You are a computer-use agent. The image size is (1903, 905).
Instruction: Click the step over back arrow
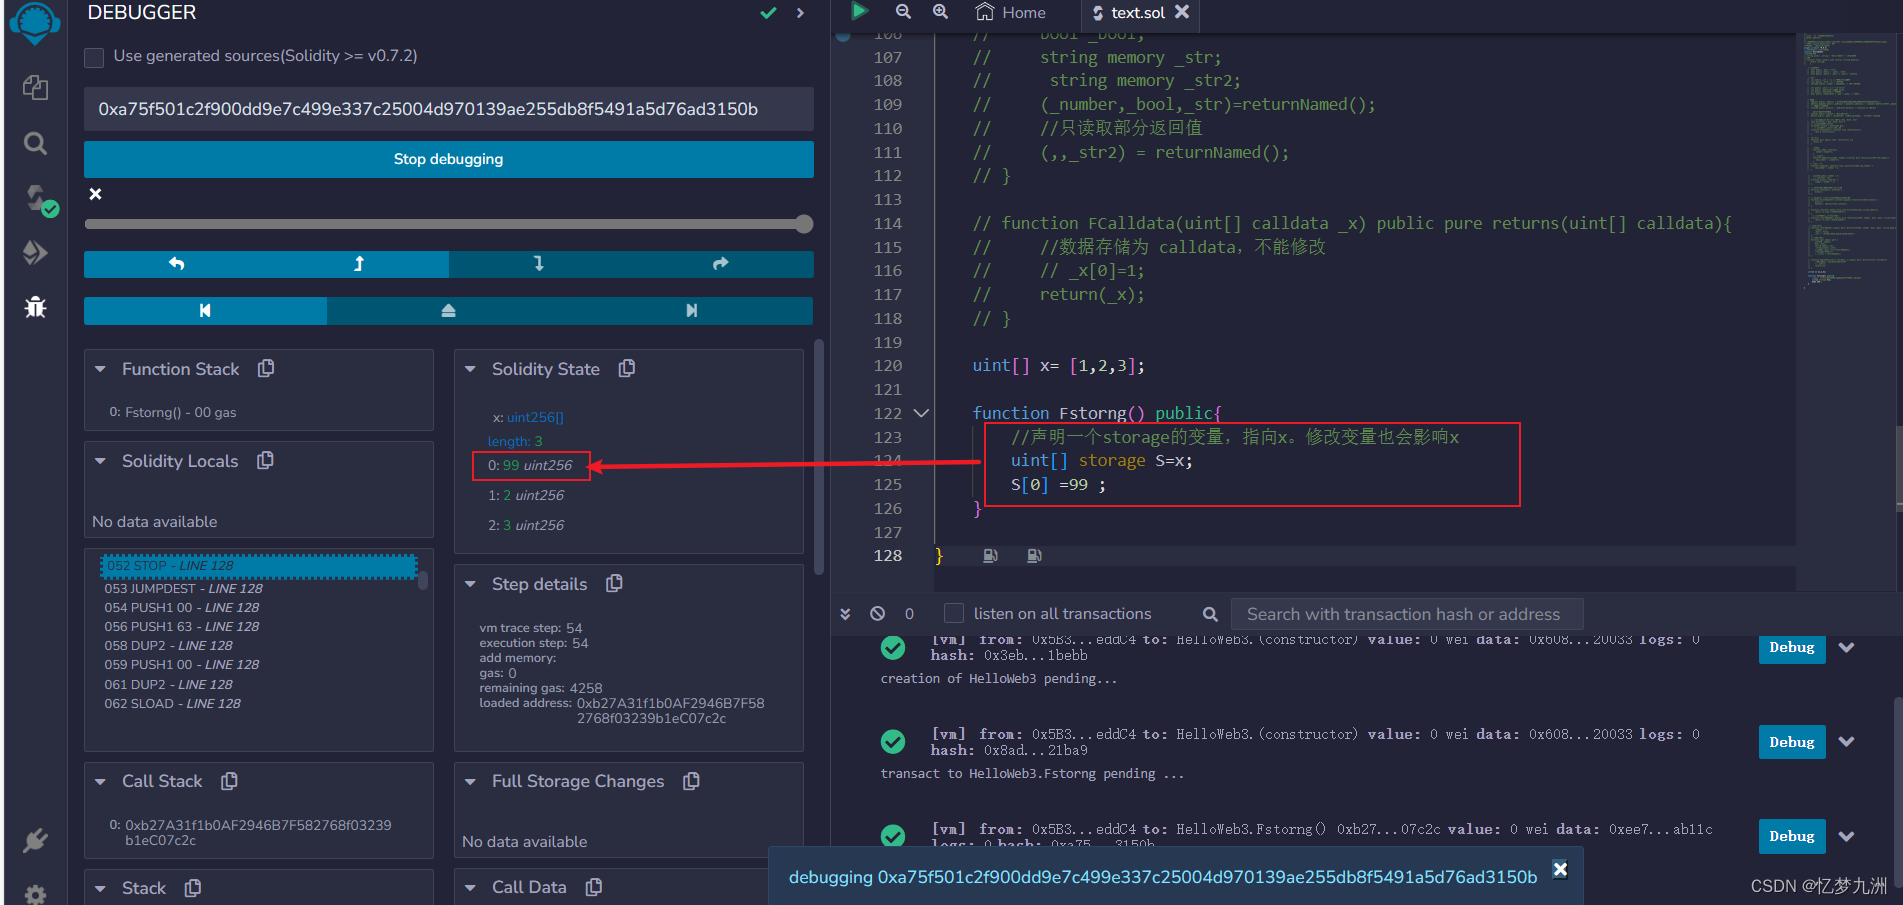176,264
